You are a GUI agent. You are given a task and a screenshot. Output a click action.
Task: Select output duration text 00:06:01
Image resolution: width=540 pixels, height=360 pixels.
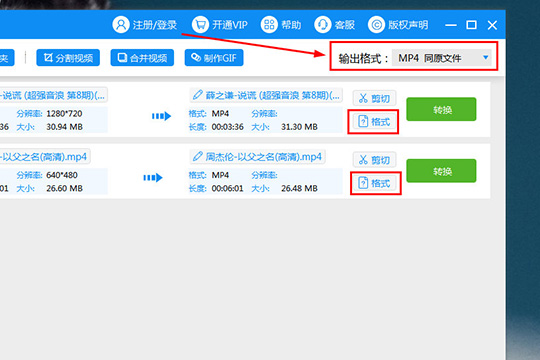tap(228, 188)
